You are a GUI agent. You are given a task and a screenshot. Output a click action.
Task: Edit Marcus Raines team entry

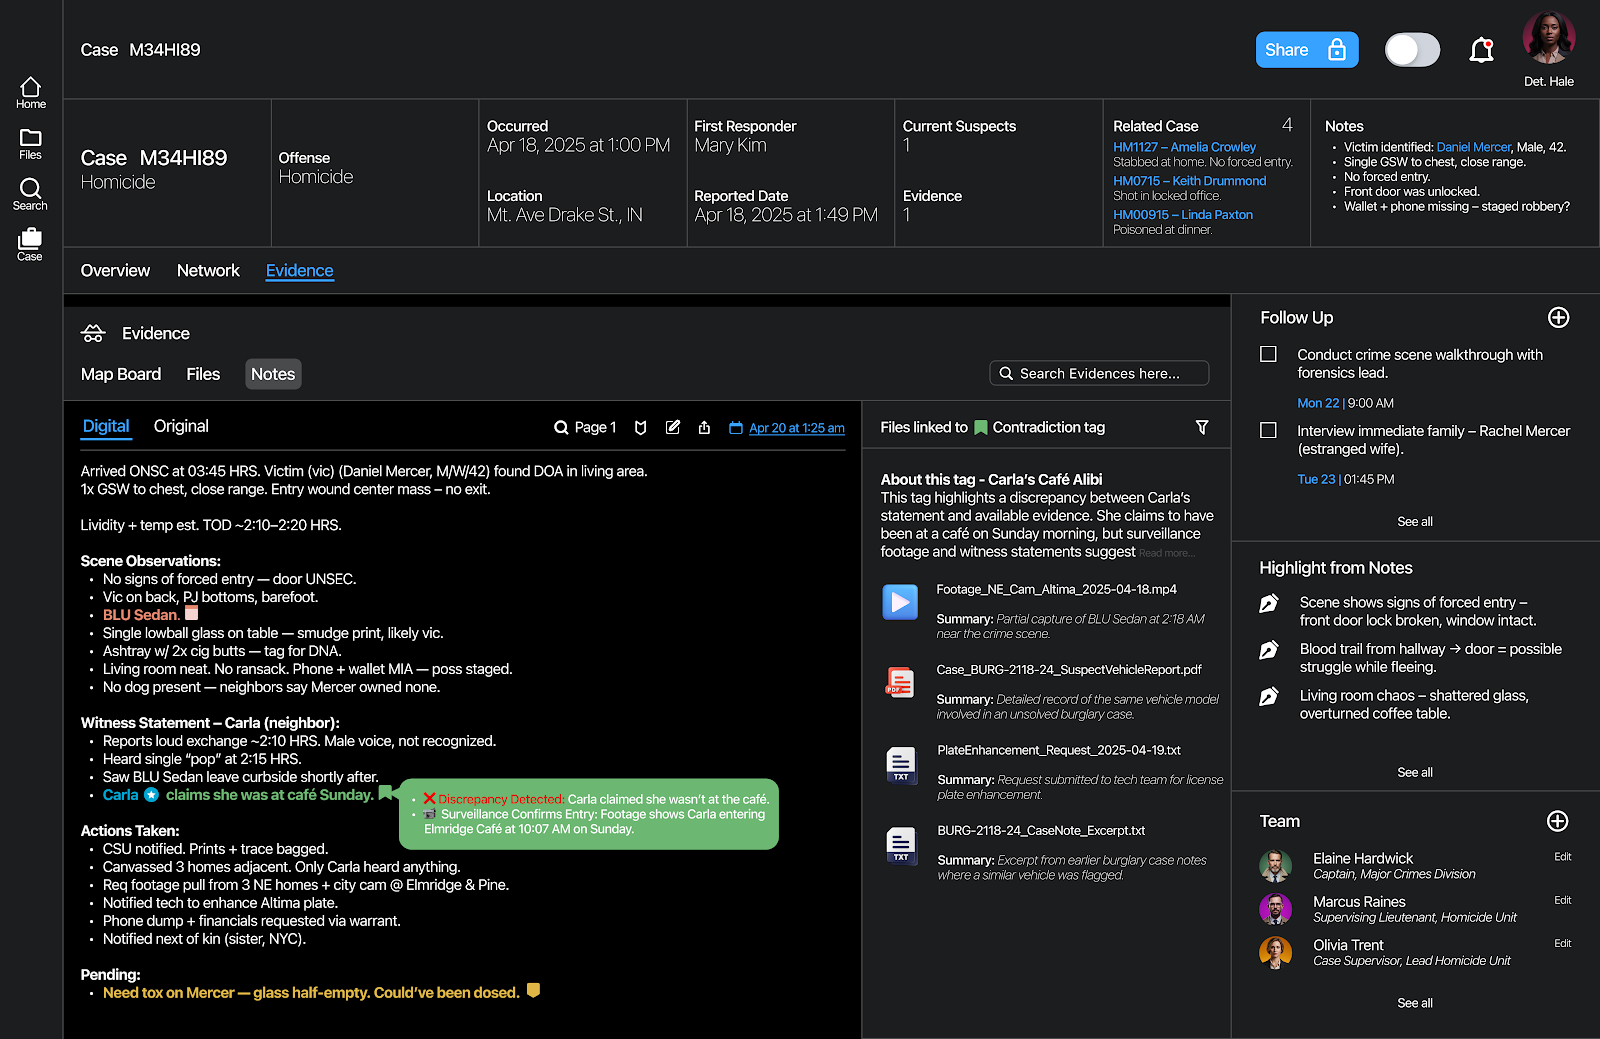[1562, 901]
